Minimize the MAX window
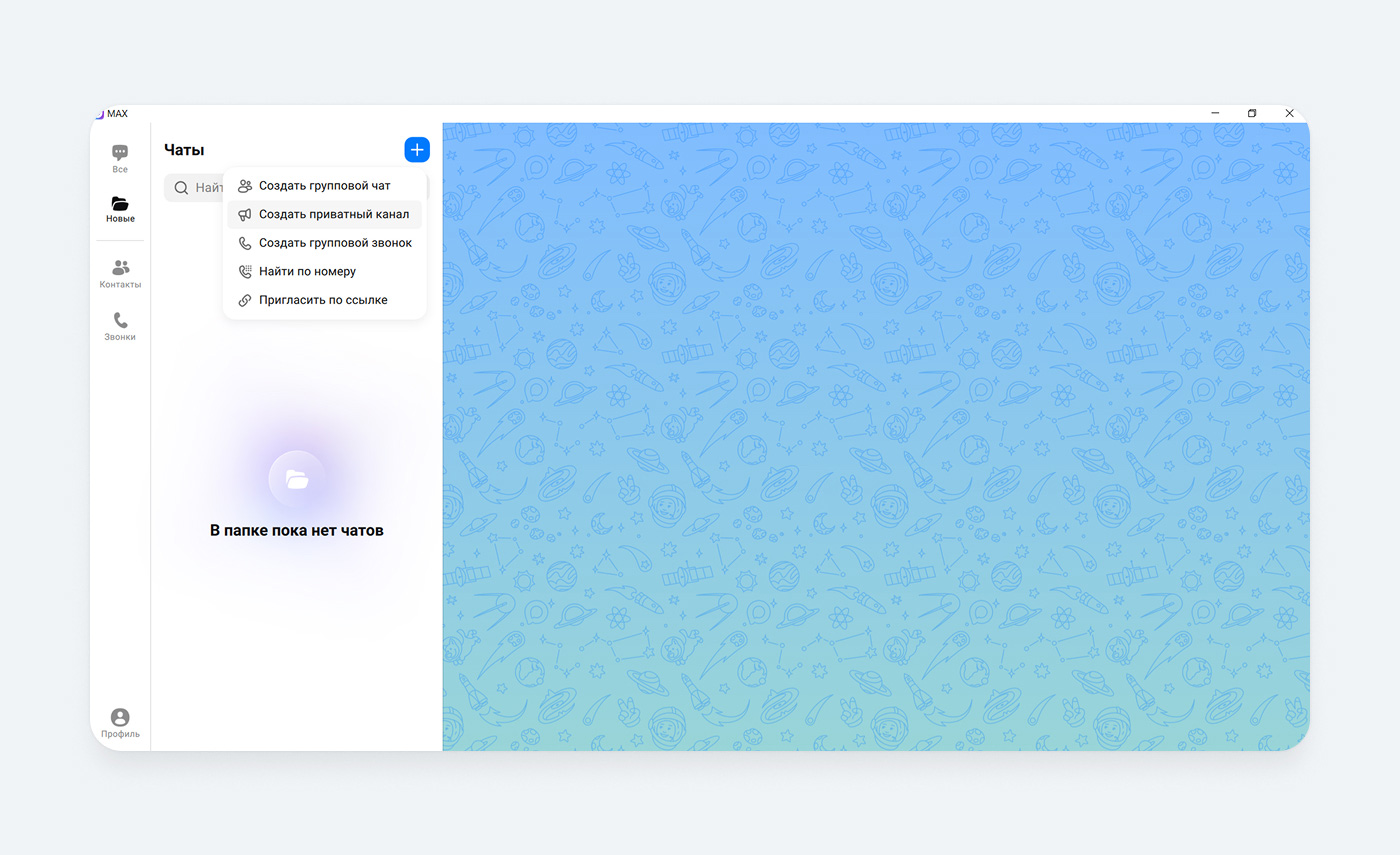Viewport: 1400px width, 855px height. 1215,114
